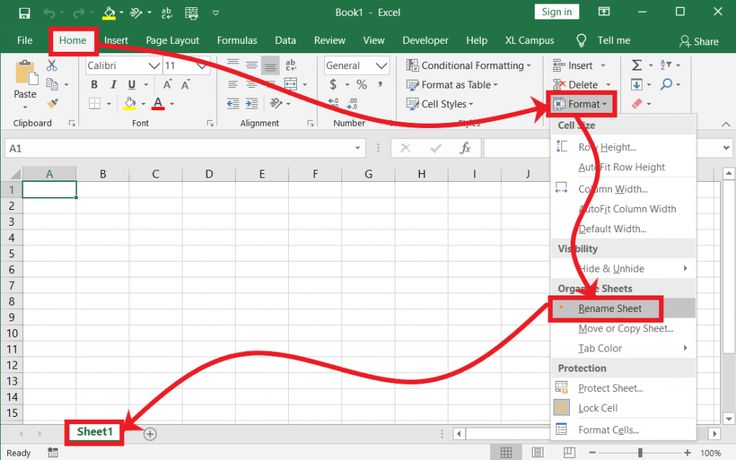
Task: Open the File tab
Action: click(x=24, y=40)
